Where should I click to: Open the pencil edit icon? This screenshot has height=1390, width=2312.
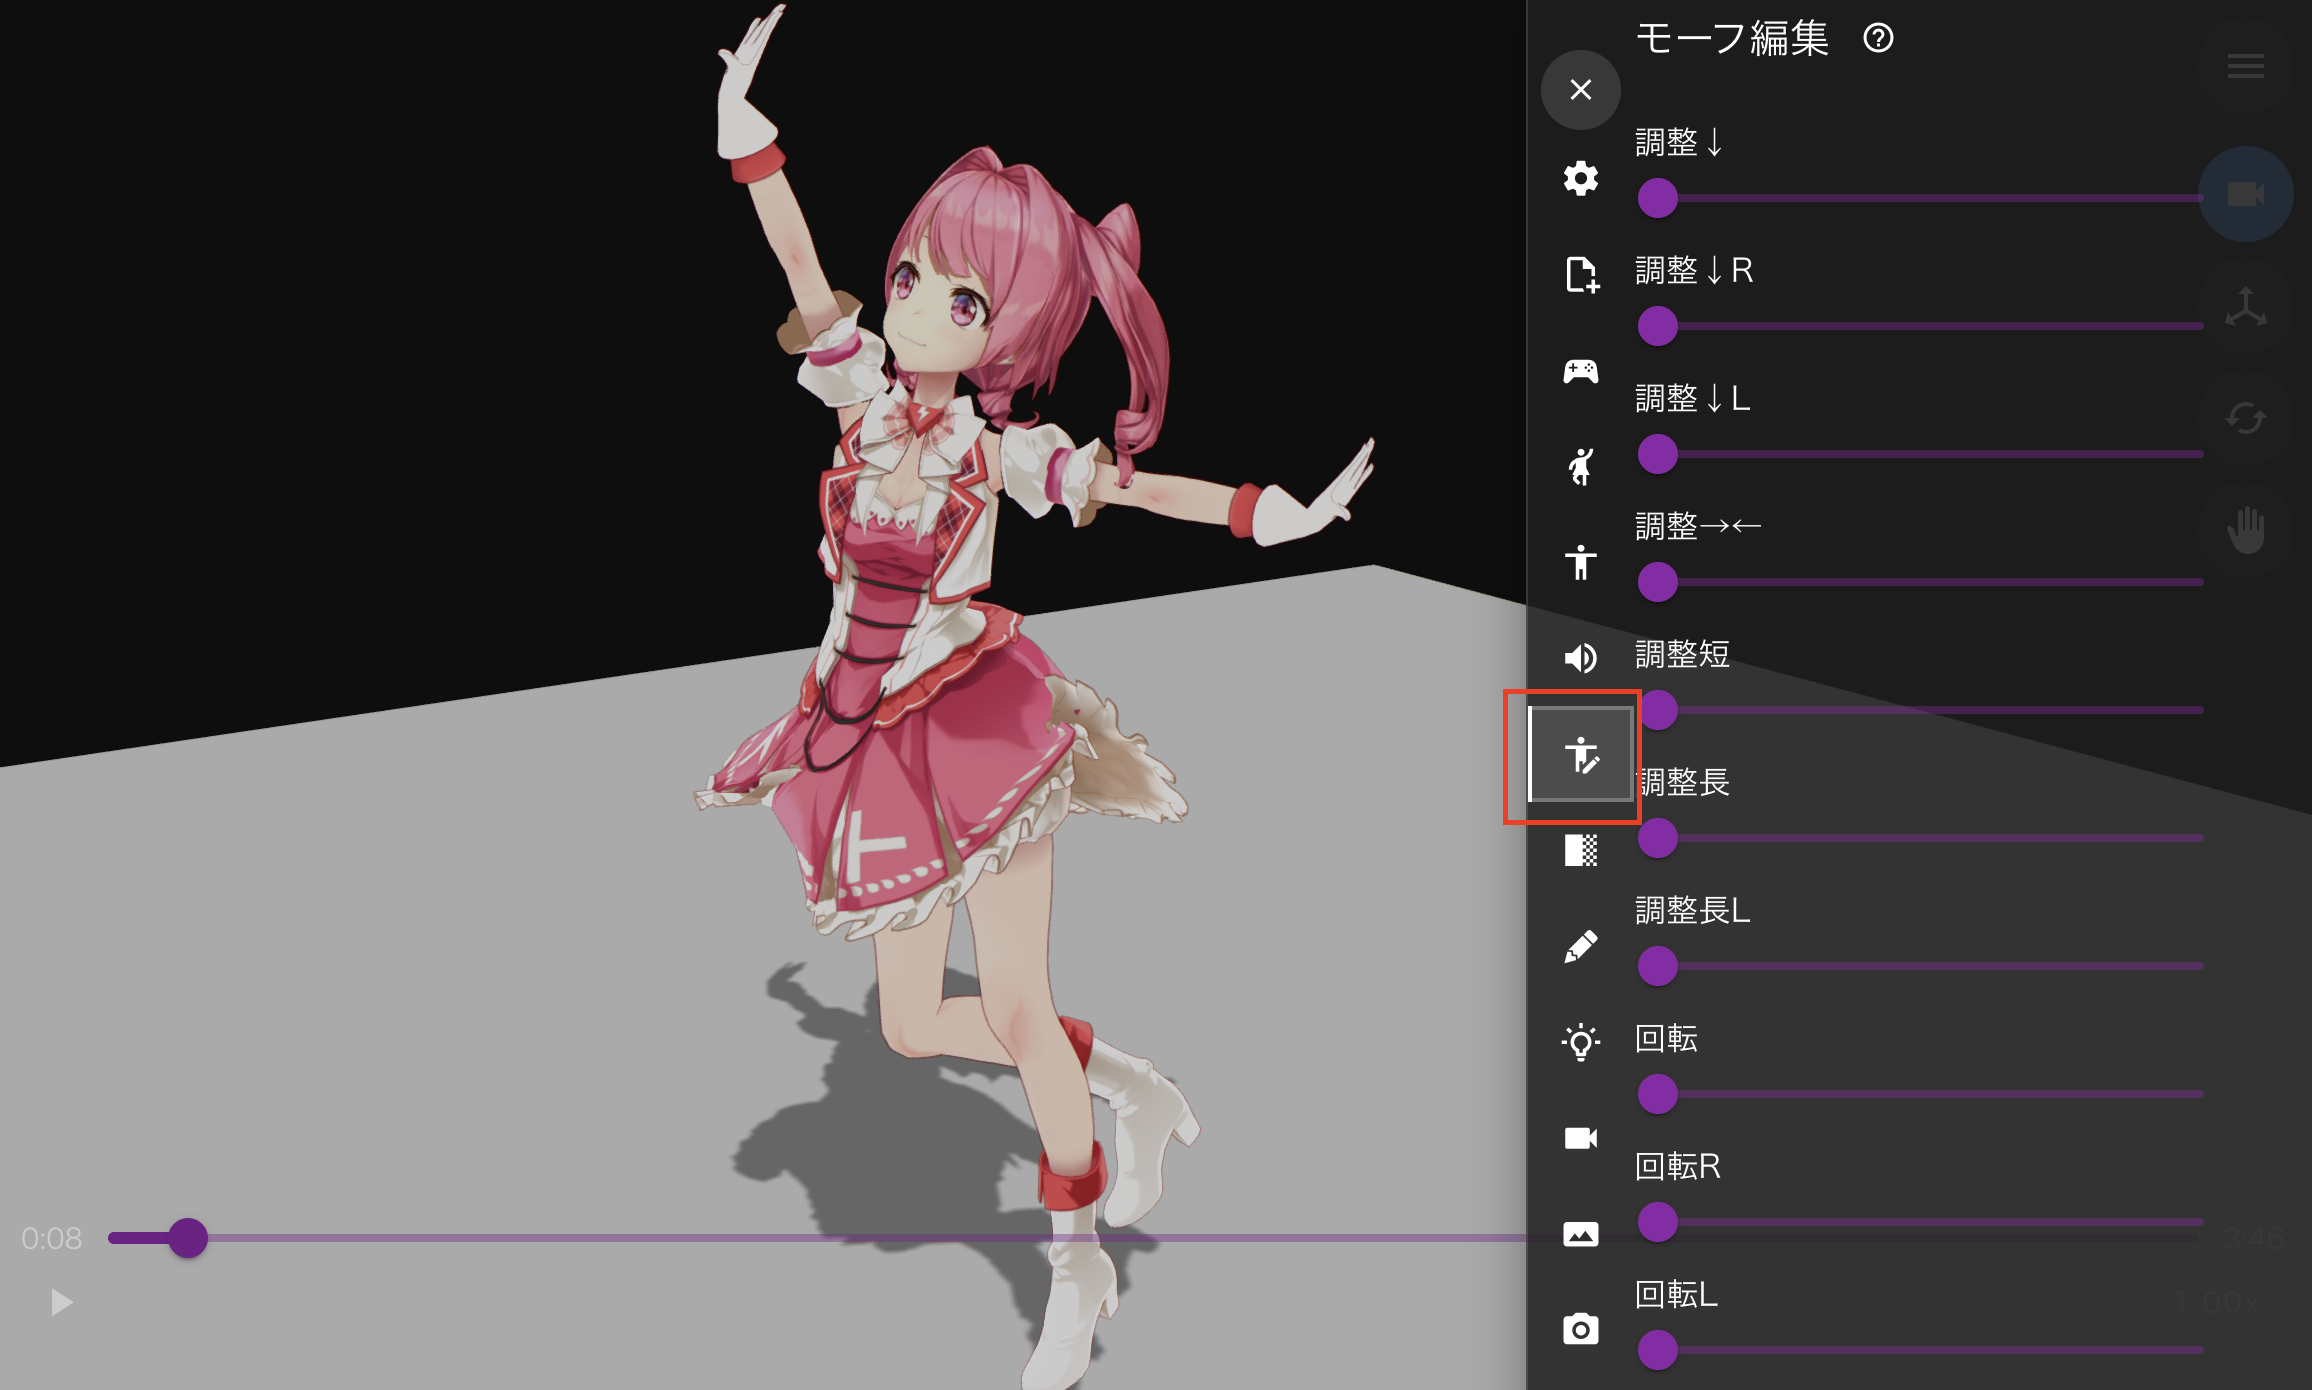1580,946
